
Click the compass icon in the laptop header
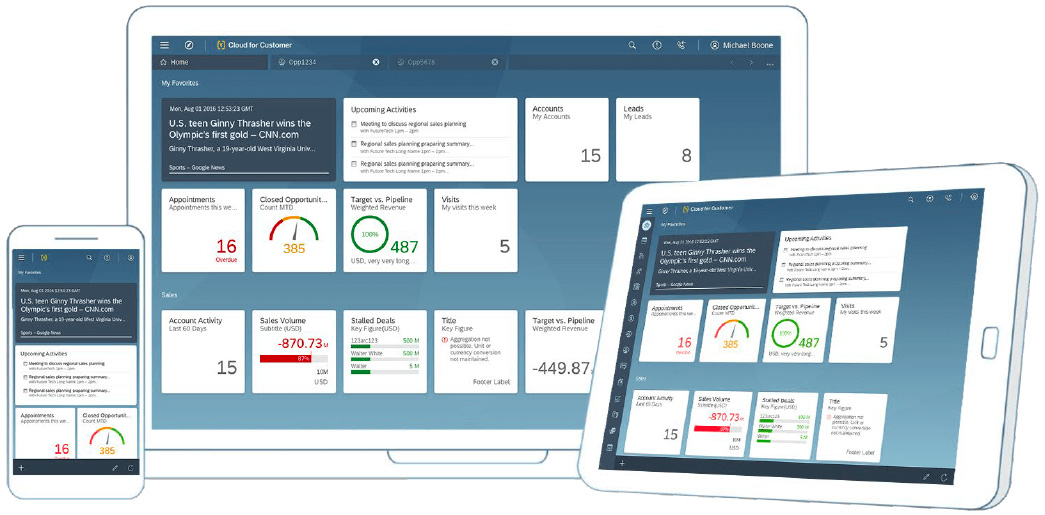pyautogui.click(x=188, y=45)
